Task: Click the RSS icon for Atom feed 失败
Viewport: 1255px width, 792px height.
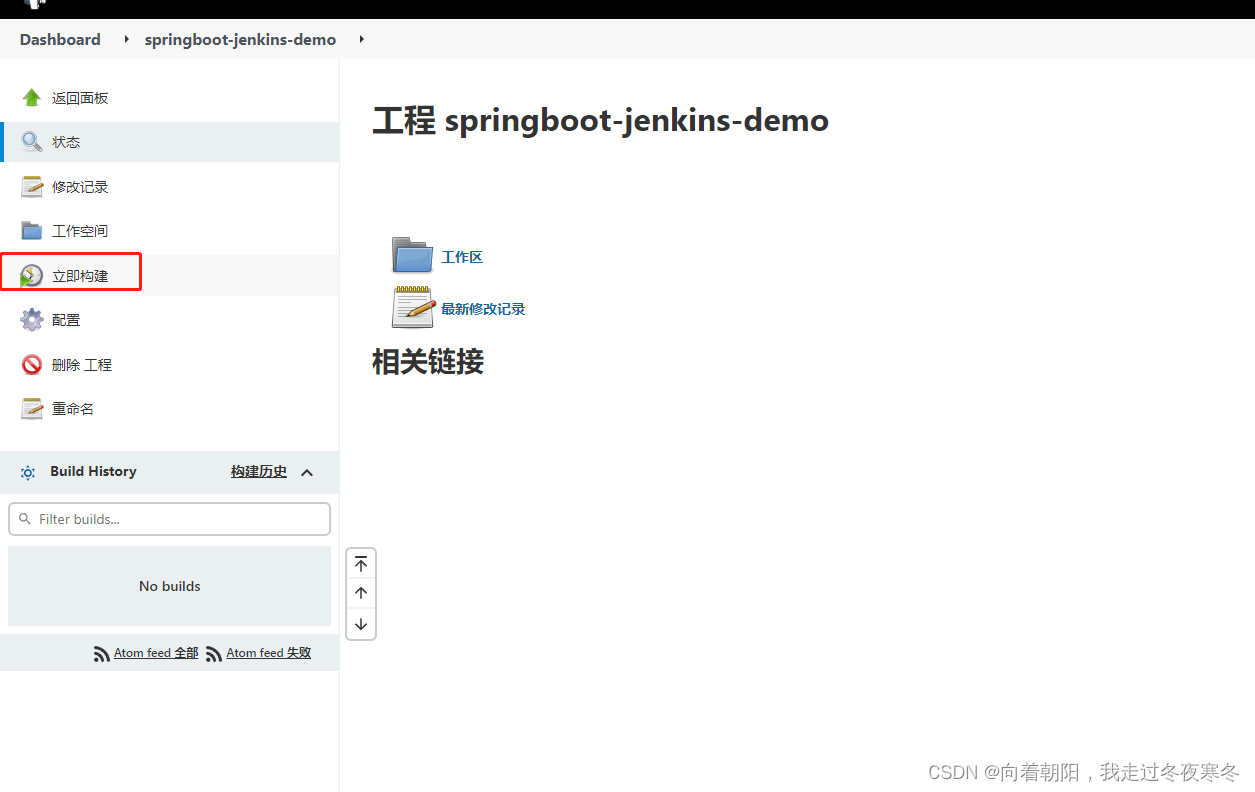Action: (214, 654)
